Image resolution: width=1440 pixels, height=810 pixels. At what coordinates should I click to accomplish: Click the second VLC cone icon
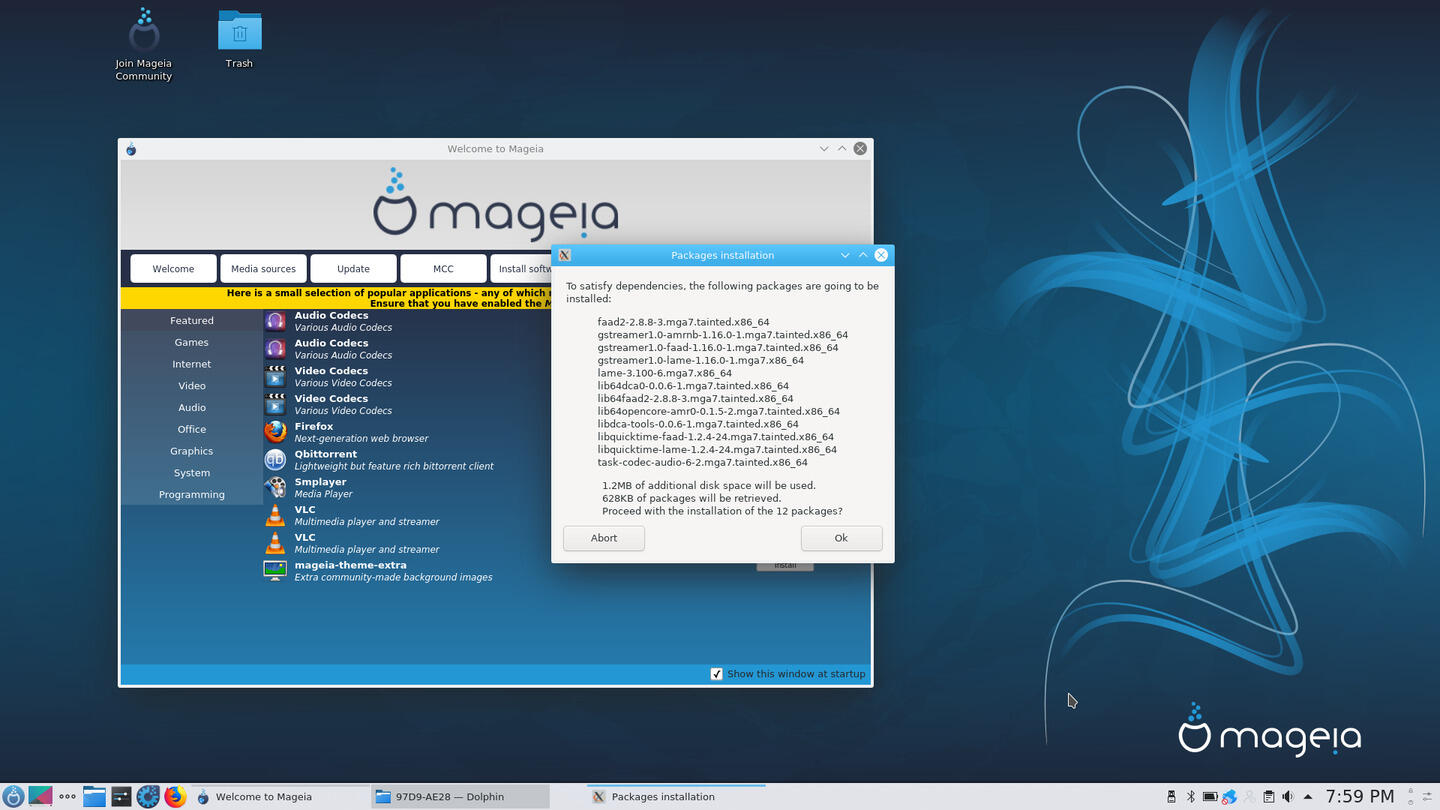pos(275,543)
